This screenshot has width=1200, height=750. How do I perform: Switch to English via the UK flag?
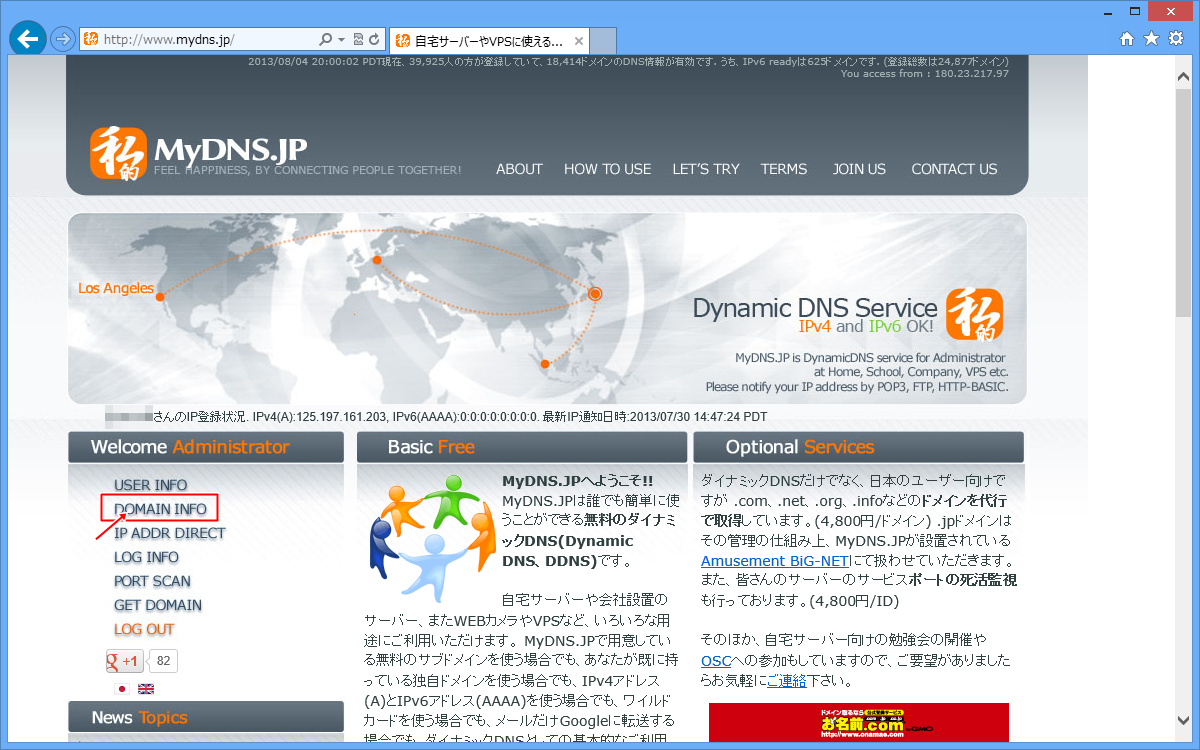(x=145, y=689)
